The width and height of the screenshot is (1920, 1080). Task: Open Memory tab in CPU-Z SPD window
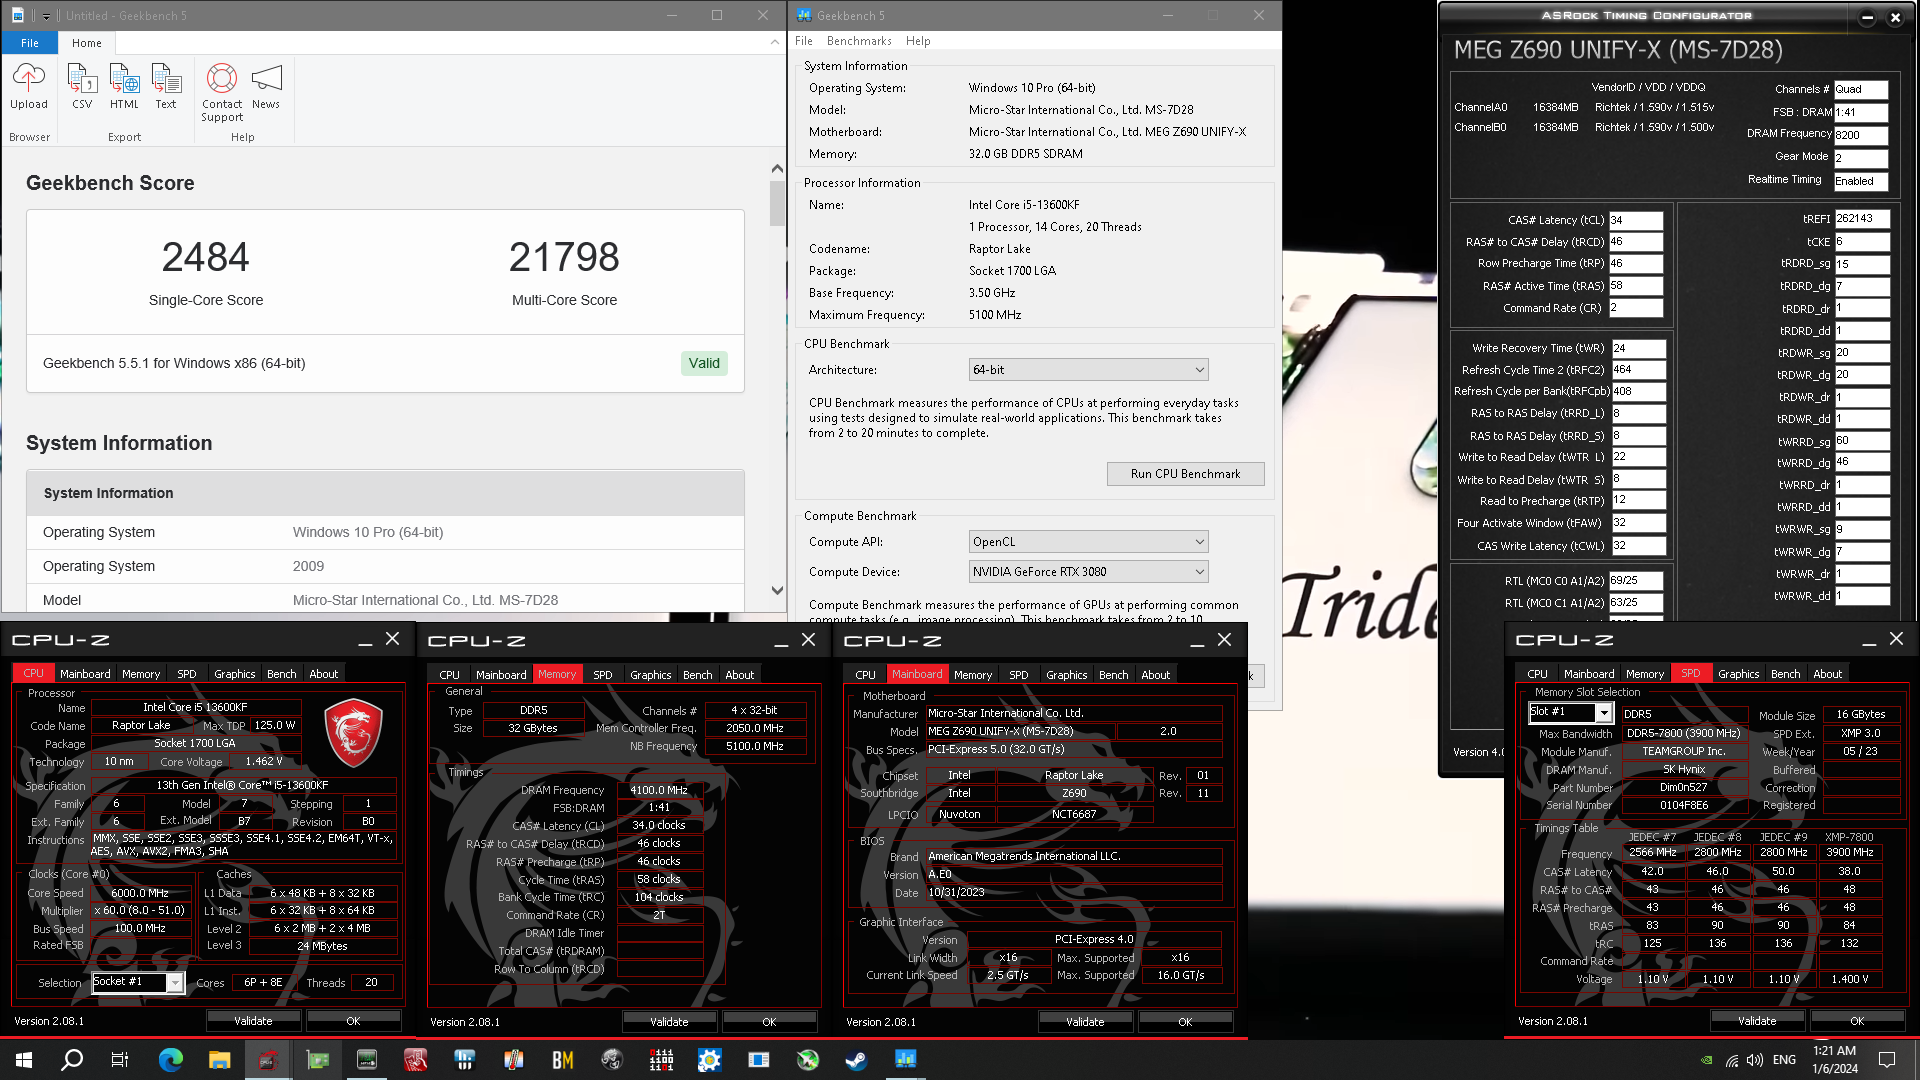click(x=1645, y=674)
